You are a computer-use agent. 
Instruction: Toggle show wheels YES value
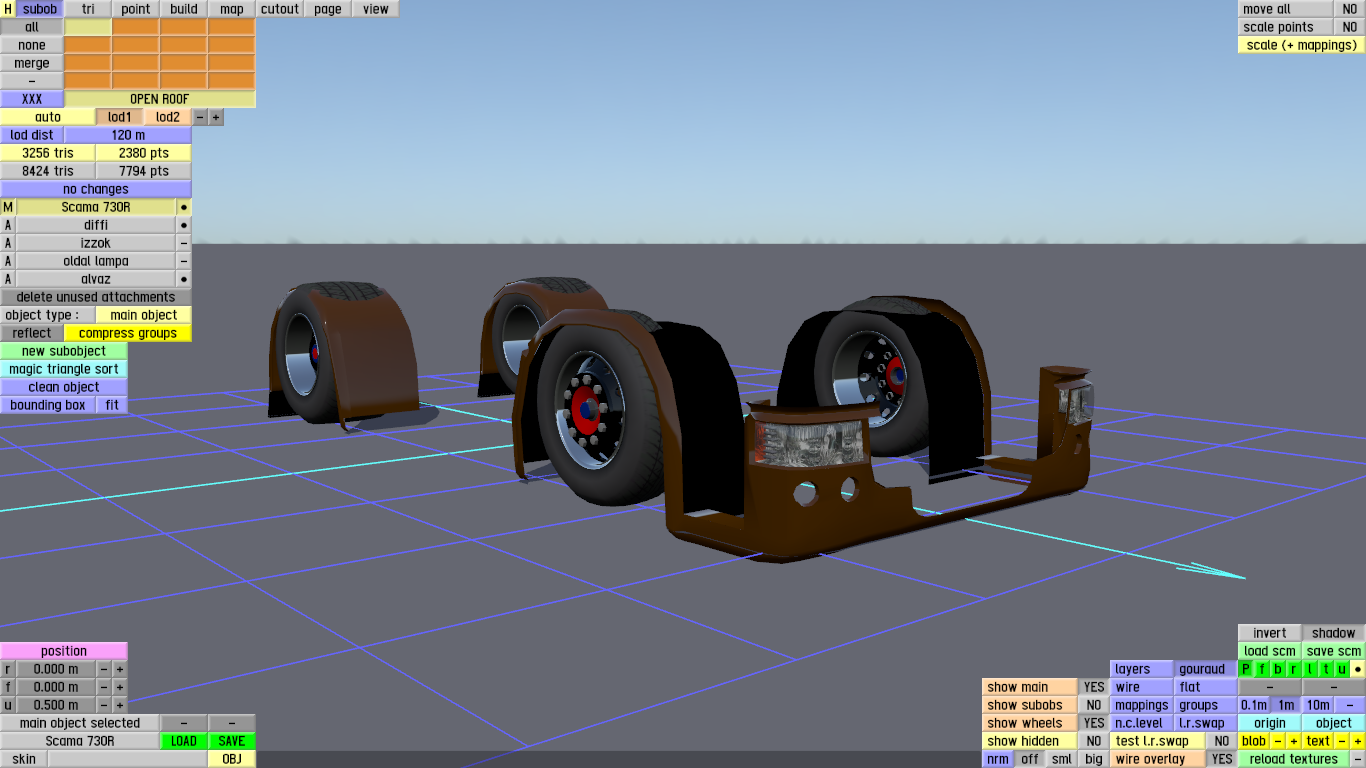(1094, 723)
